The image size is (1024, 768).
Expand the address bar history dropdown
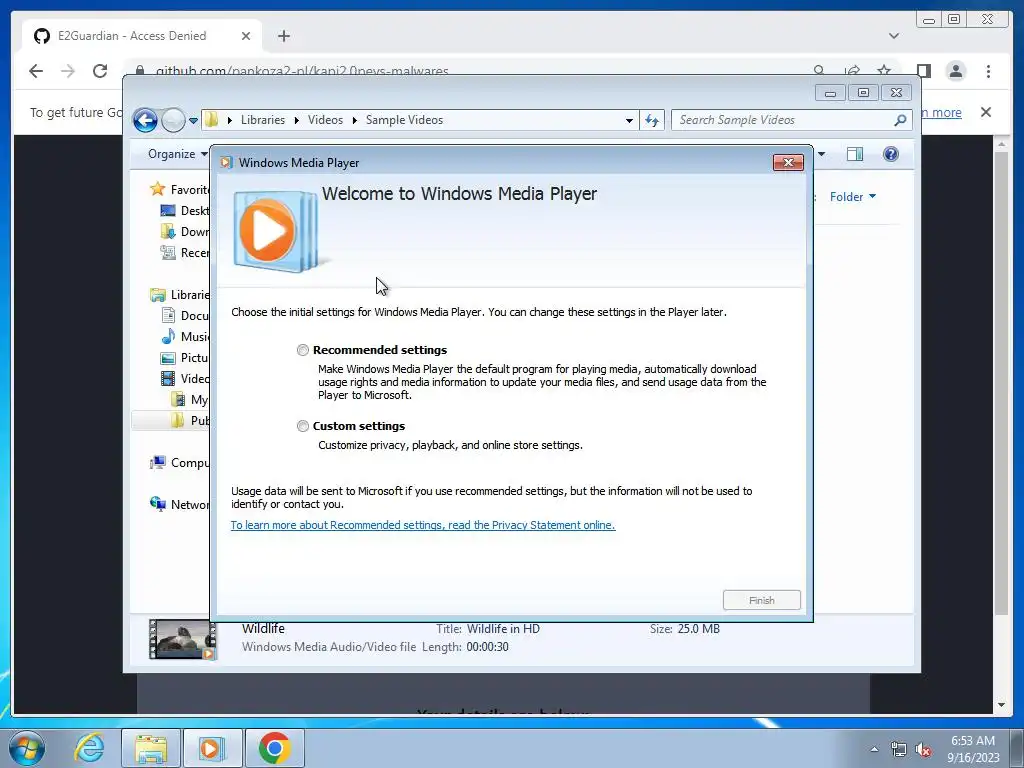(629, 121)
